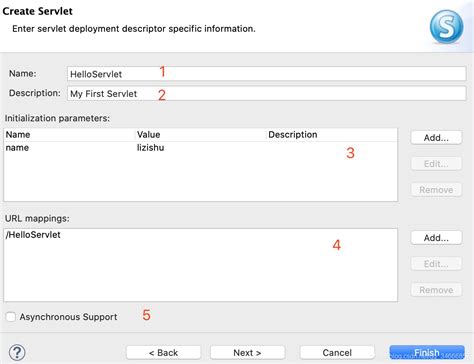Cancel the Create Servlet dialog
474x364 pixels.
pyautogui.click(x=337, y=352)
